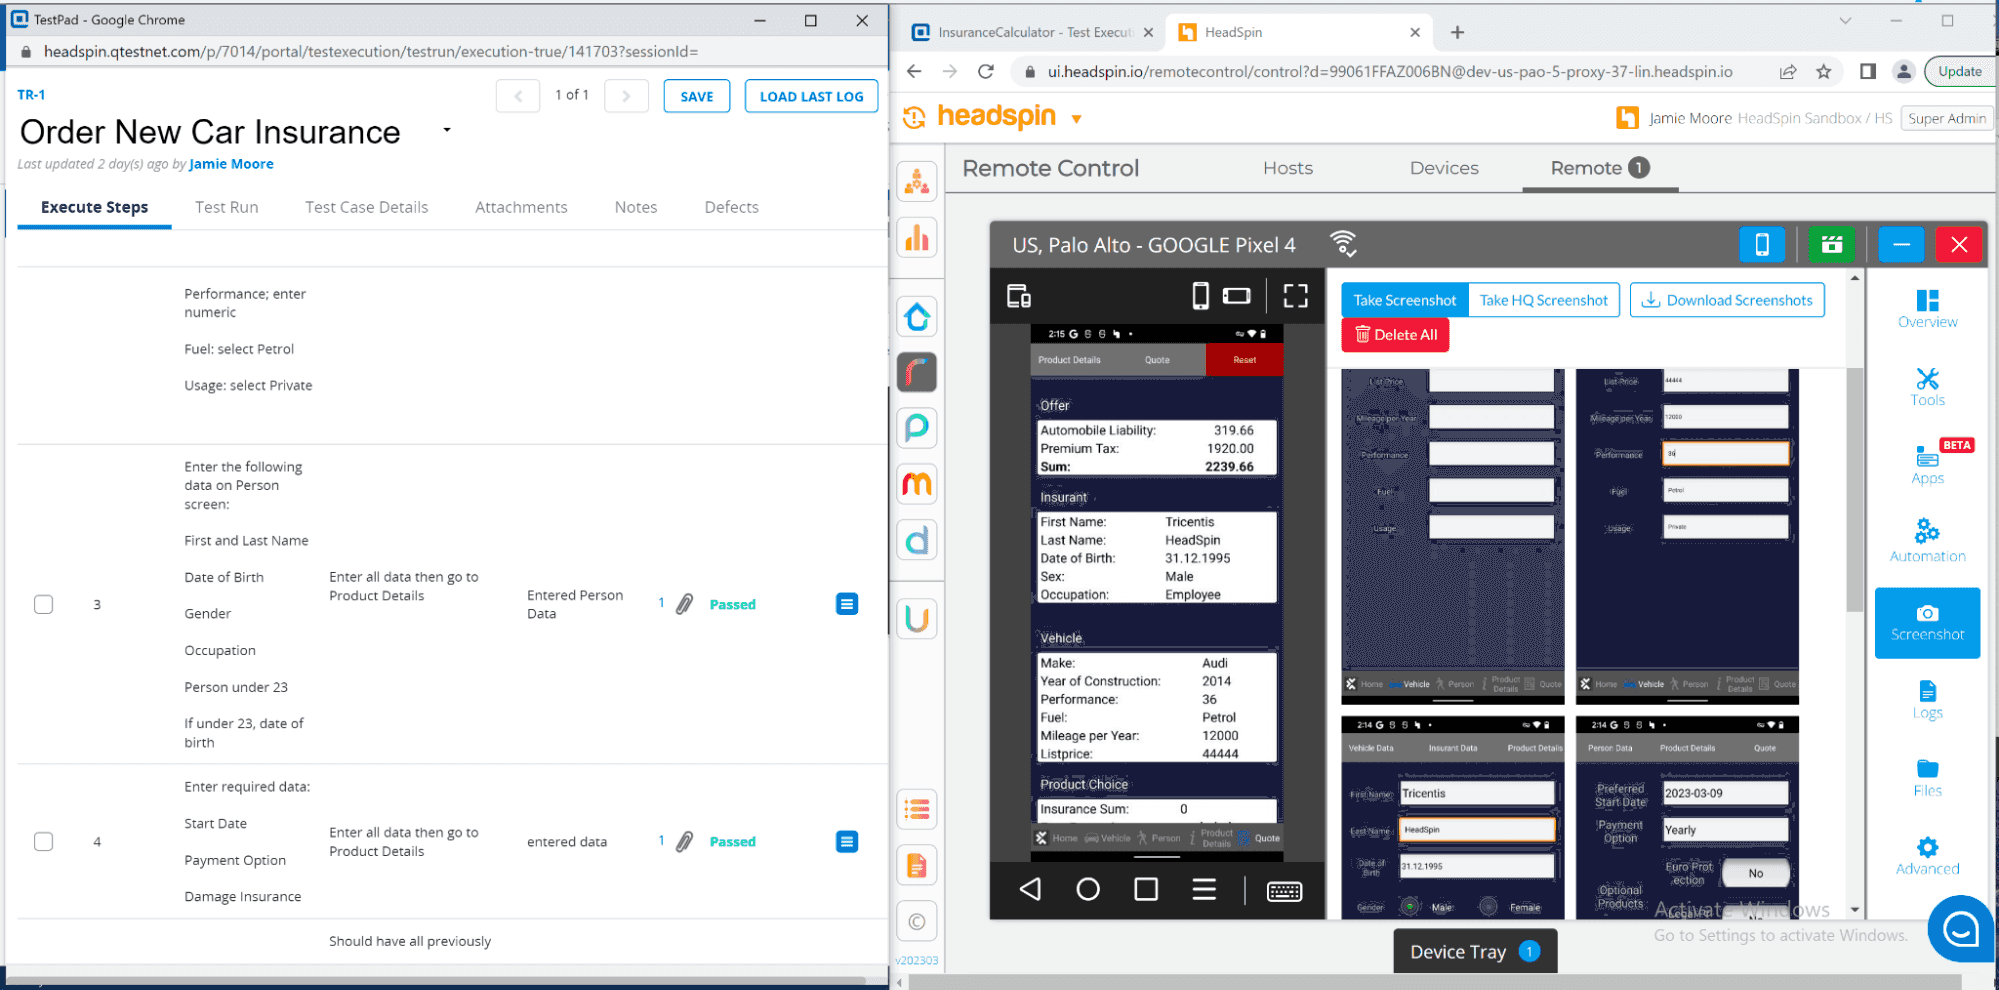Toggle the blue phone orientation icon in device header
This screenshot has height=990, width=1999.
click(x=1762, y=244)
